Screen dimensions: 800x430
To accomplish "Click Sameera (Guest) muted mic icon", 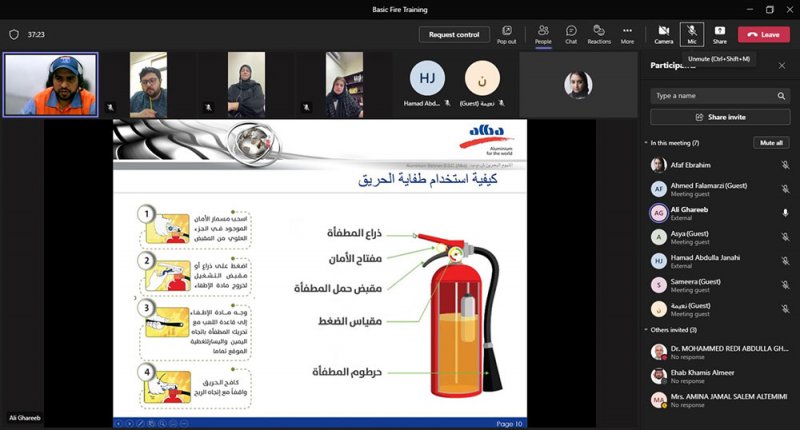I will click(x=785, y=285).
